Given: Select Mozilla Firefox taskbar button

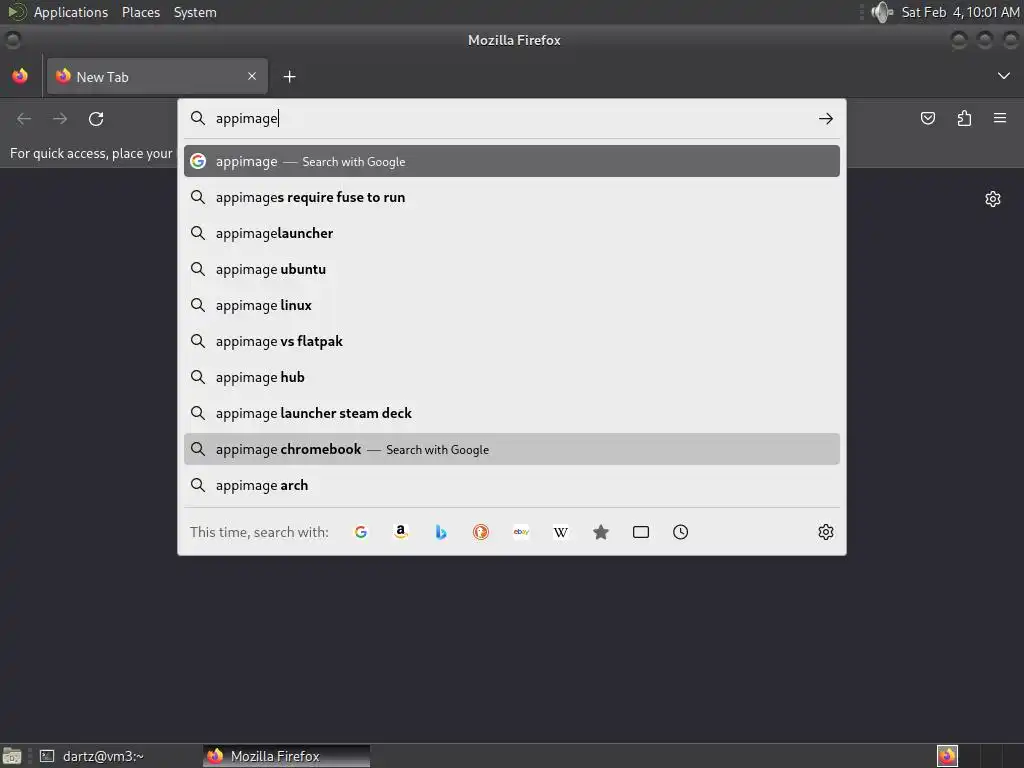Looking at the screenshot, I should 287,756.
